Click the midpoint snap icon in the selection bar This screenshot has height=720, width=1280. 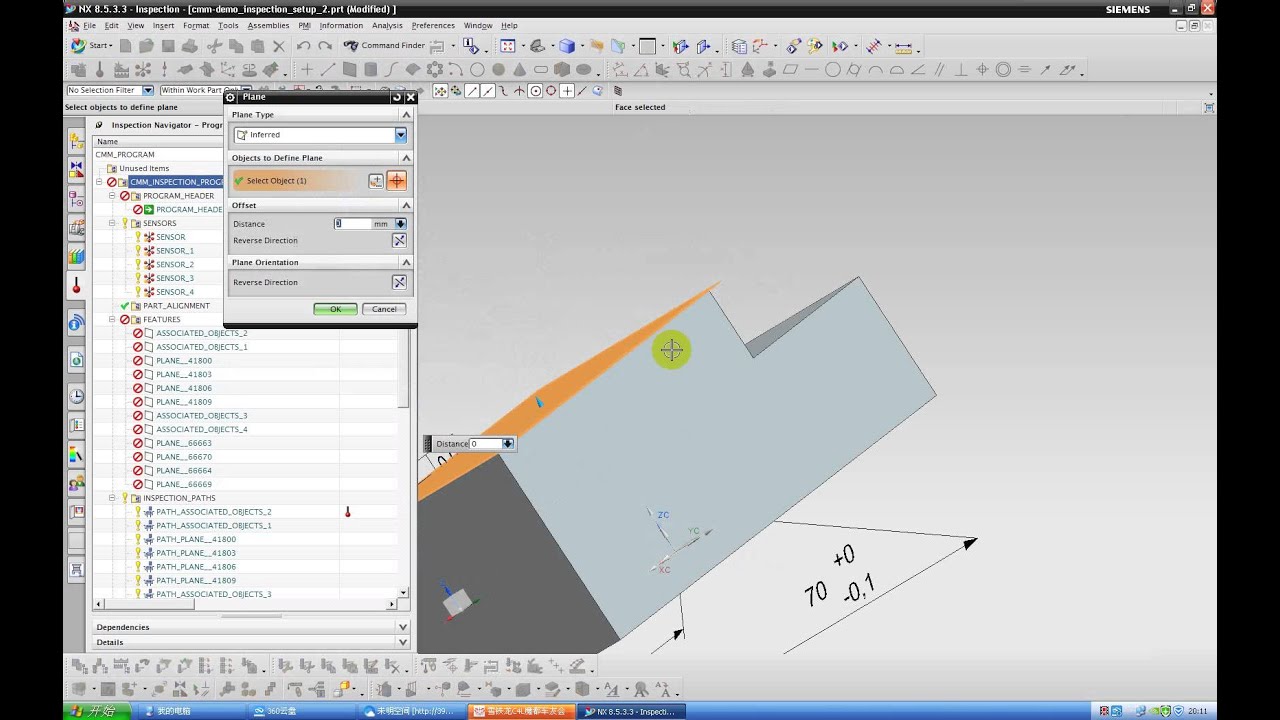point(488,90)
